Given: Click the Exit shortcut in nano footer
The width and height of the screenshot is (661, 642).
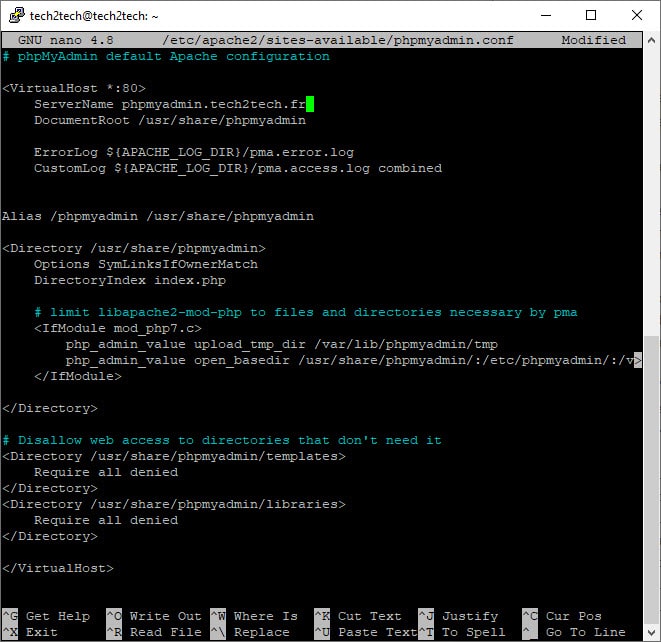Looking at the screenshot, I should click(42, 632).
